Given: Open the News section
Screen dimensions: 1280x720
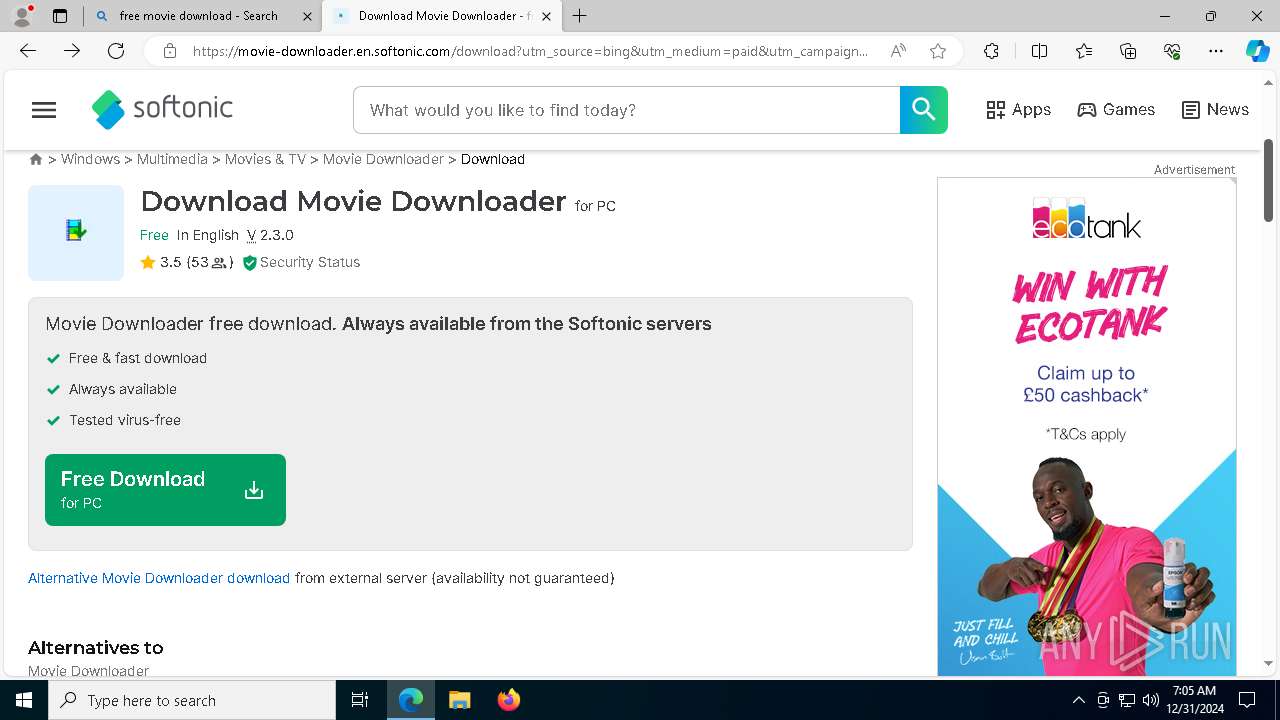Looking at the screenshot, I should [1215, 110].
